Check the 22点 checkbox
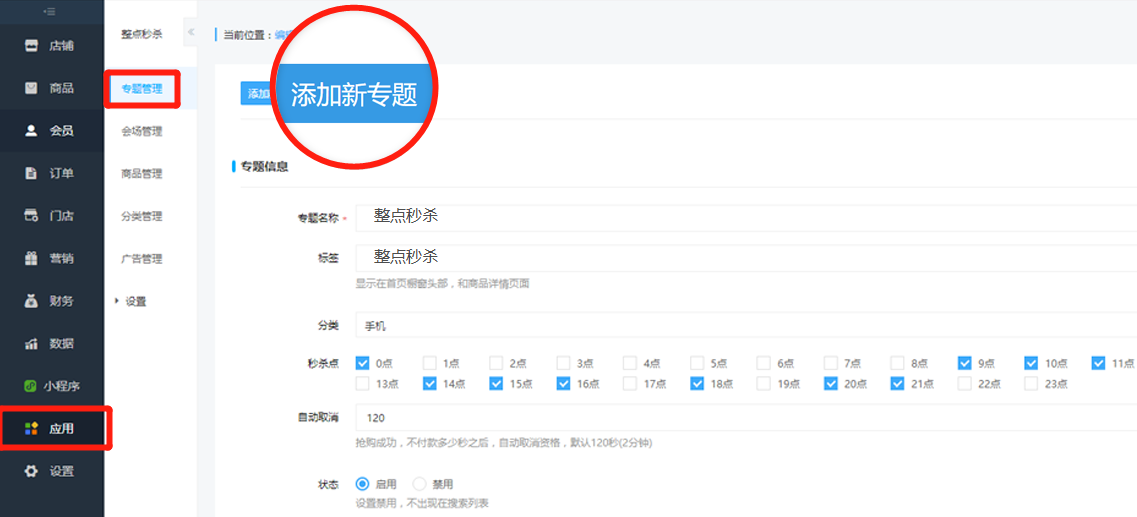 click(964, 384)
